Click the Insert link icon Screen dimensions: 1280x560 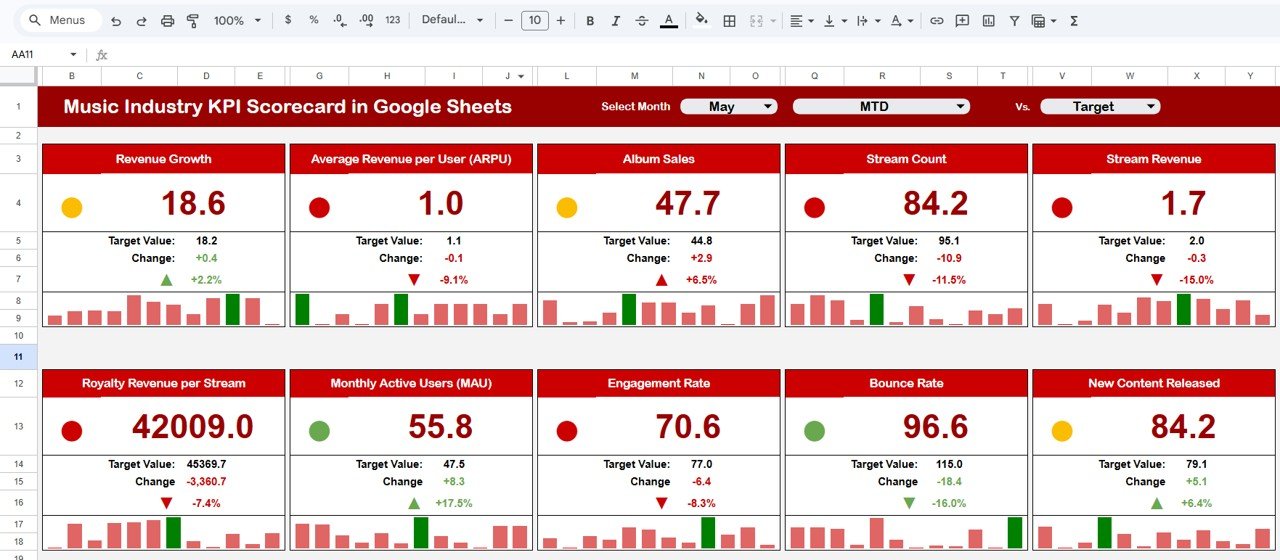tap(936, 21)
